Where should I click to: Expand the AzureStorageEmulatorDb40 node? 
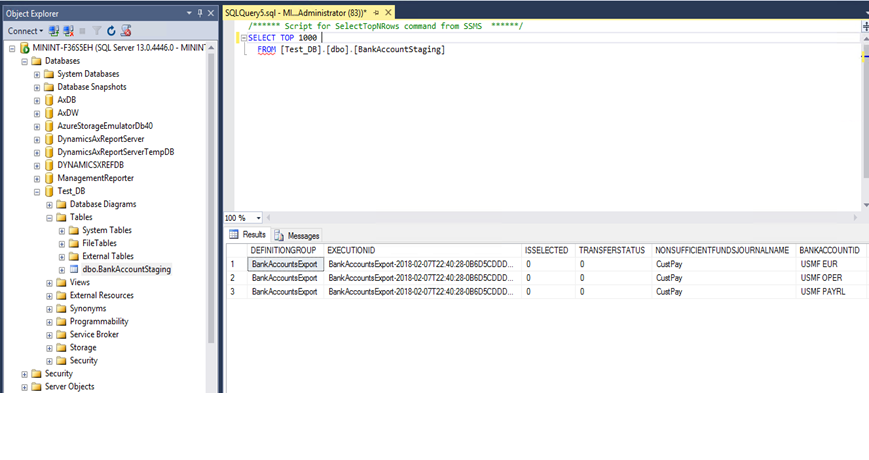tap(37, 126)
